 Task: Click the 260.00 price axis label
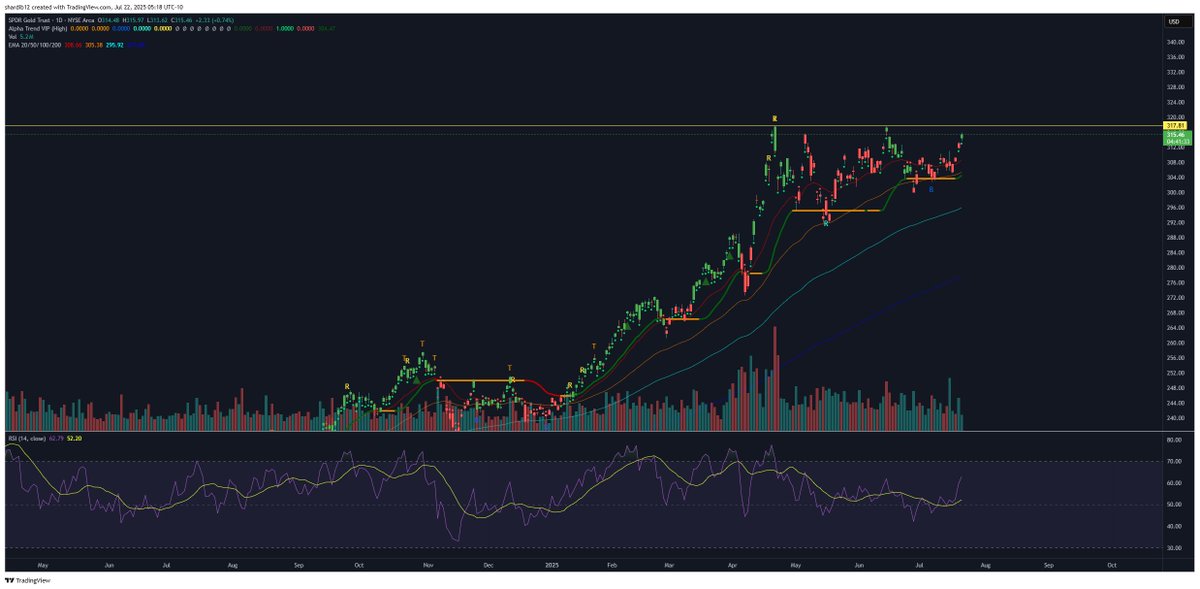pyautogui.click(x=1177, y=342)
